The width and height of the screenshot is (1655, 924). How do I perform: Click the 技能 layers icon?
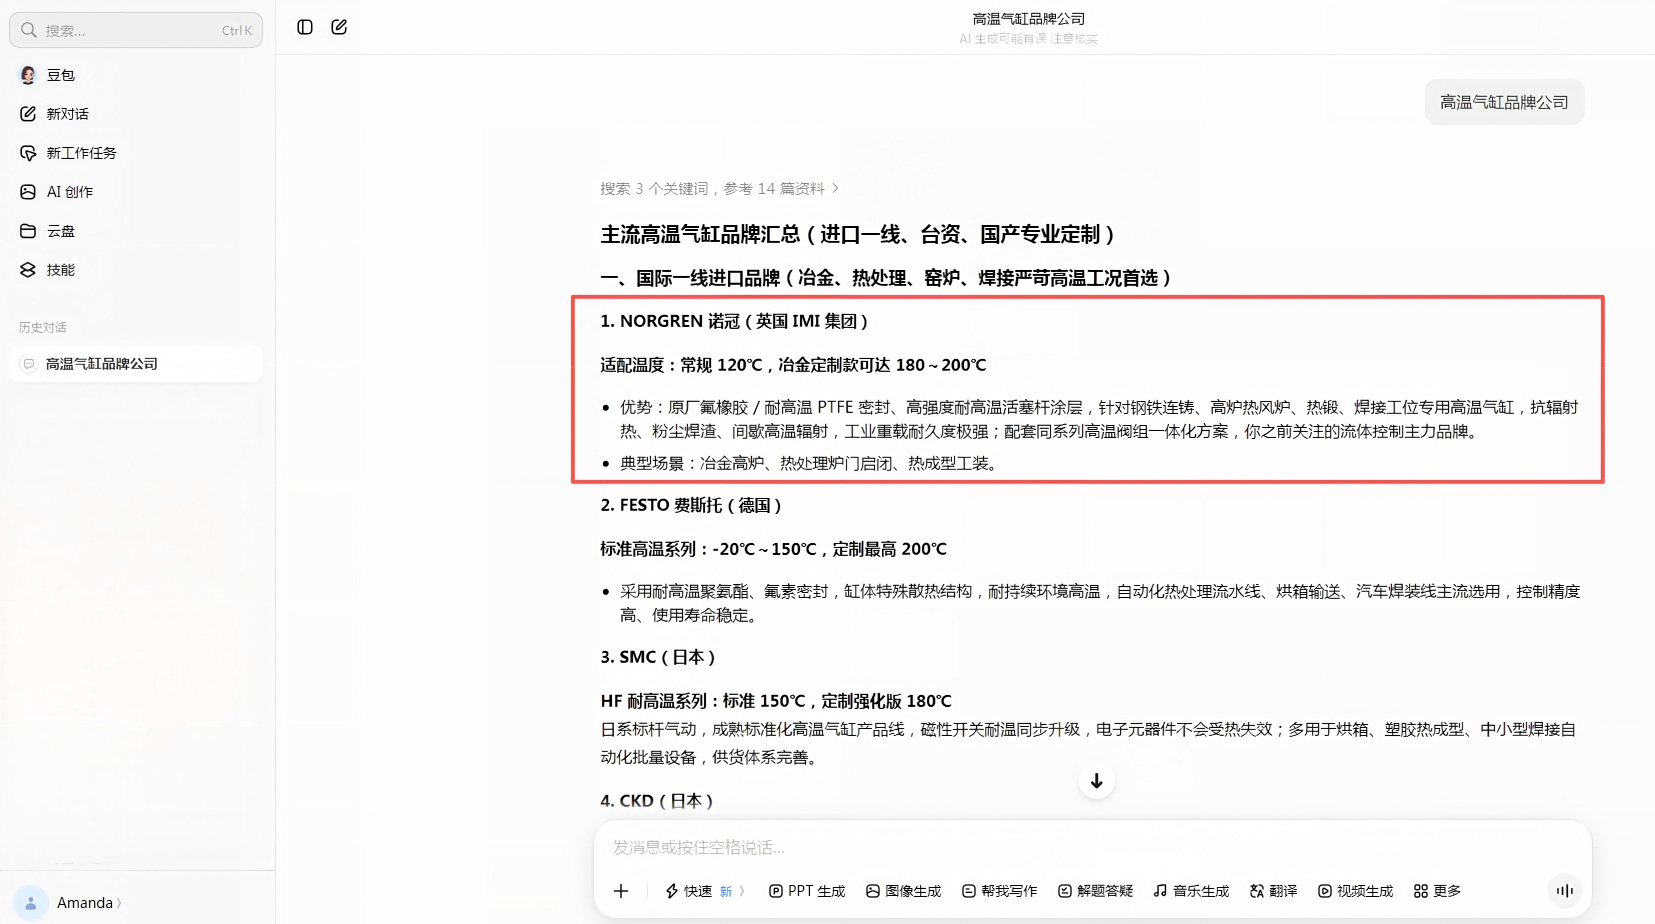click(28, 270)
